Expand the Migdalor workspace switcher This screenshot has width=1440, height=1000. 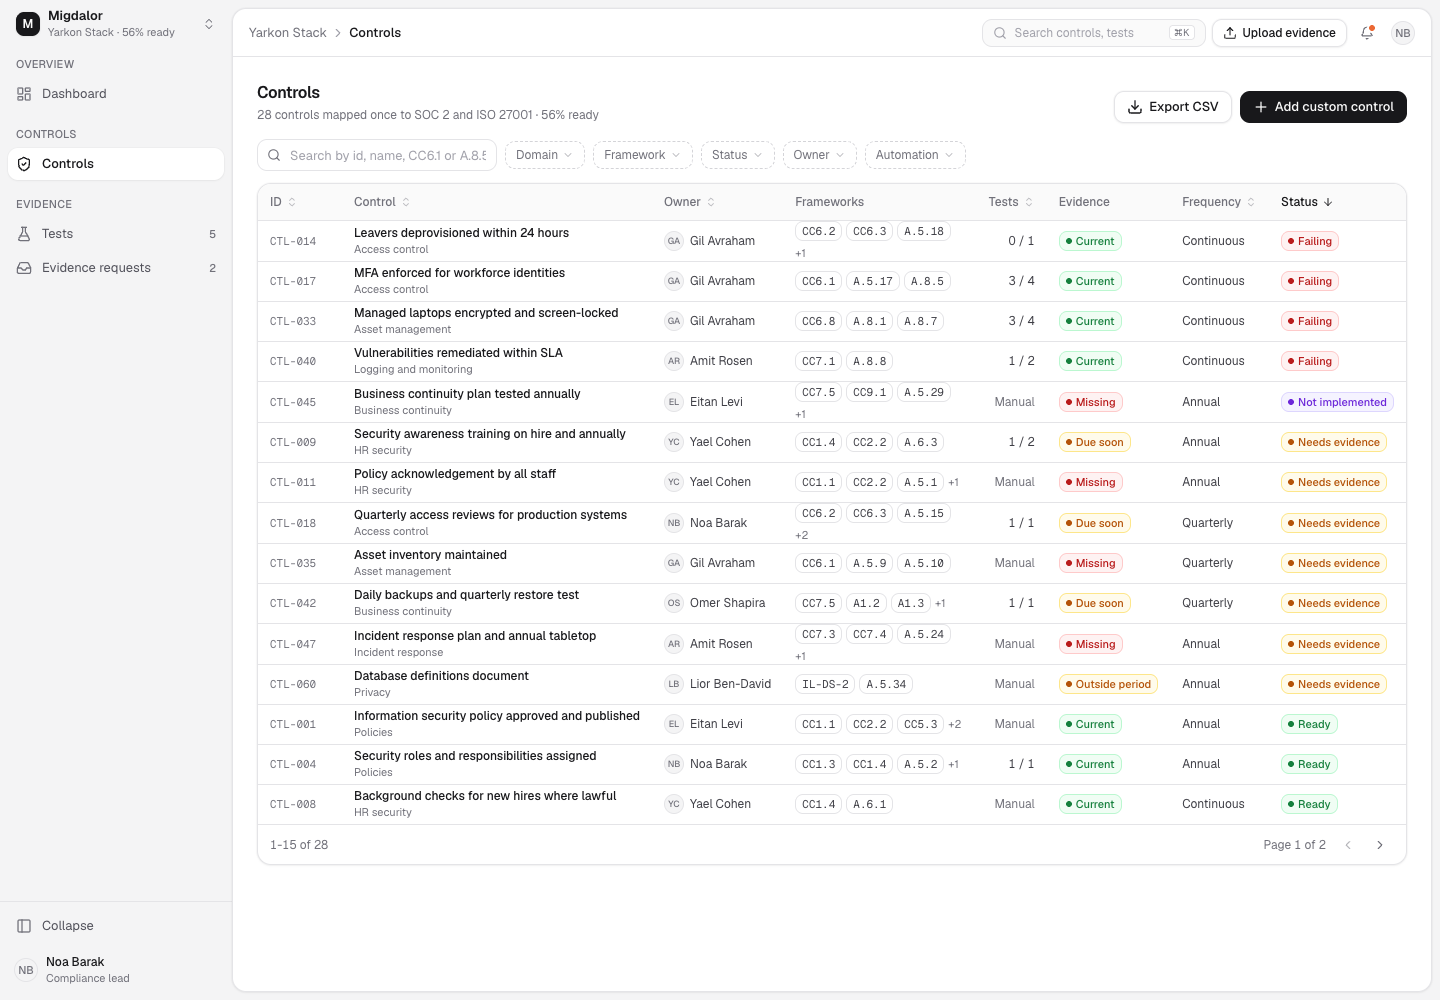click(209, 24)
